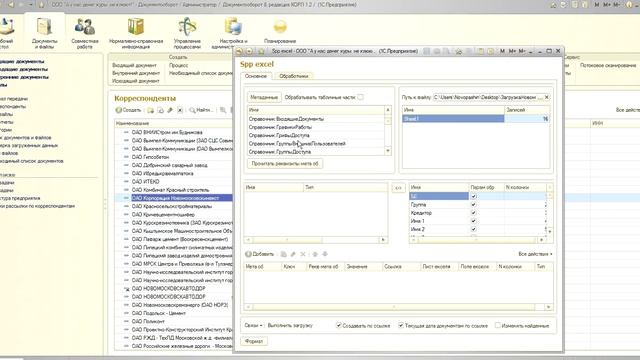Select Справочник.ГрафикиРаботы in metadata list
Viewport: 640px width, 360px height.
(316, 127)
